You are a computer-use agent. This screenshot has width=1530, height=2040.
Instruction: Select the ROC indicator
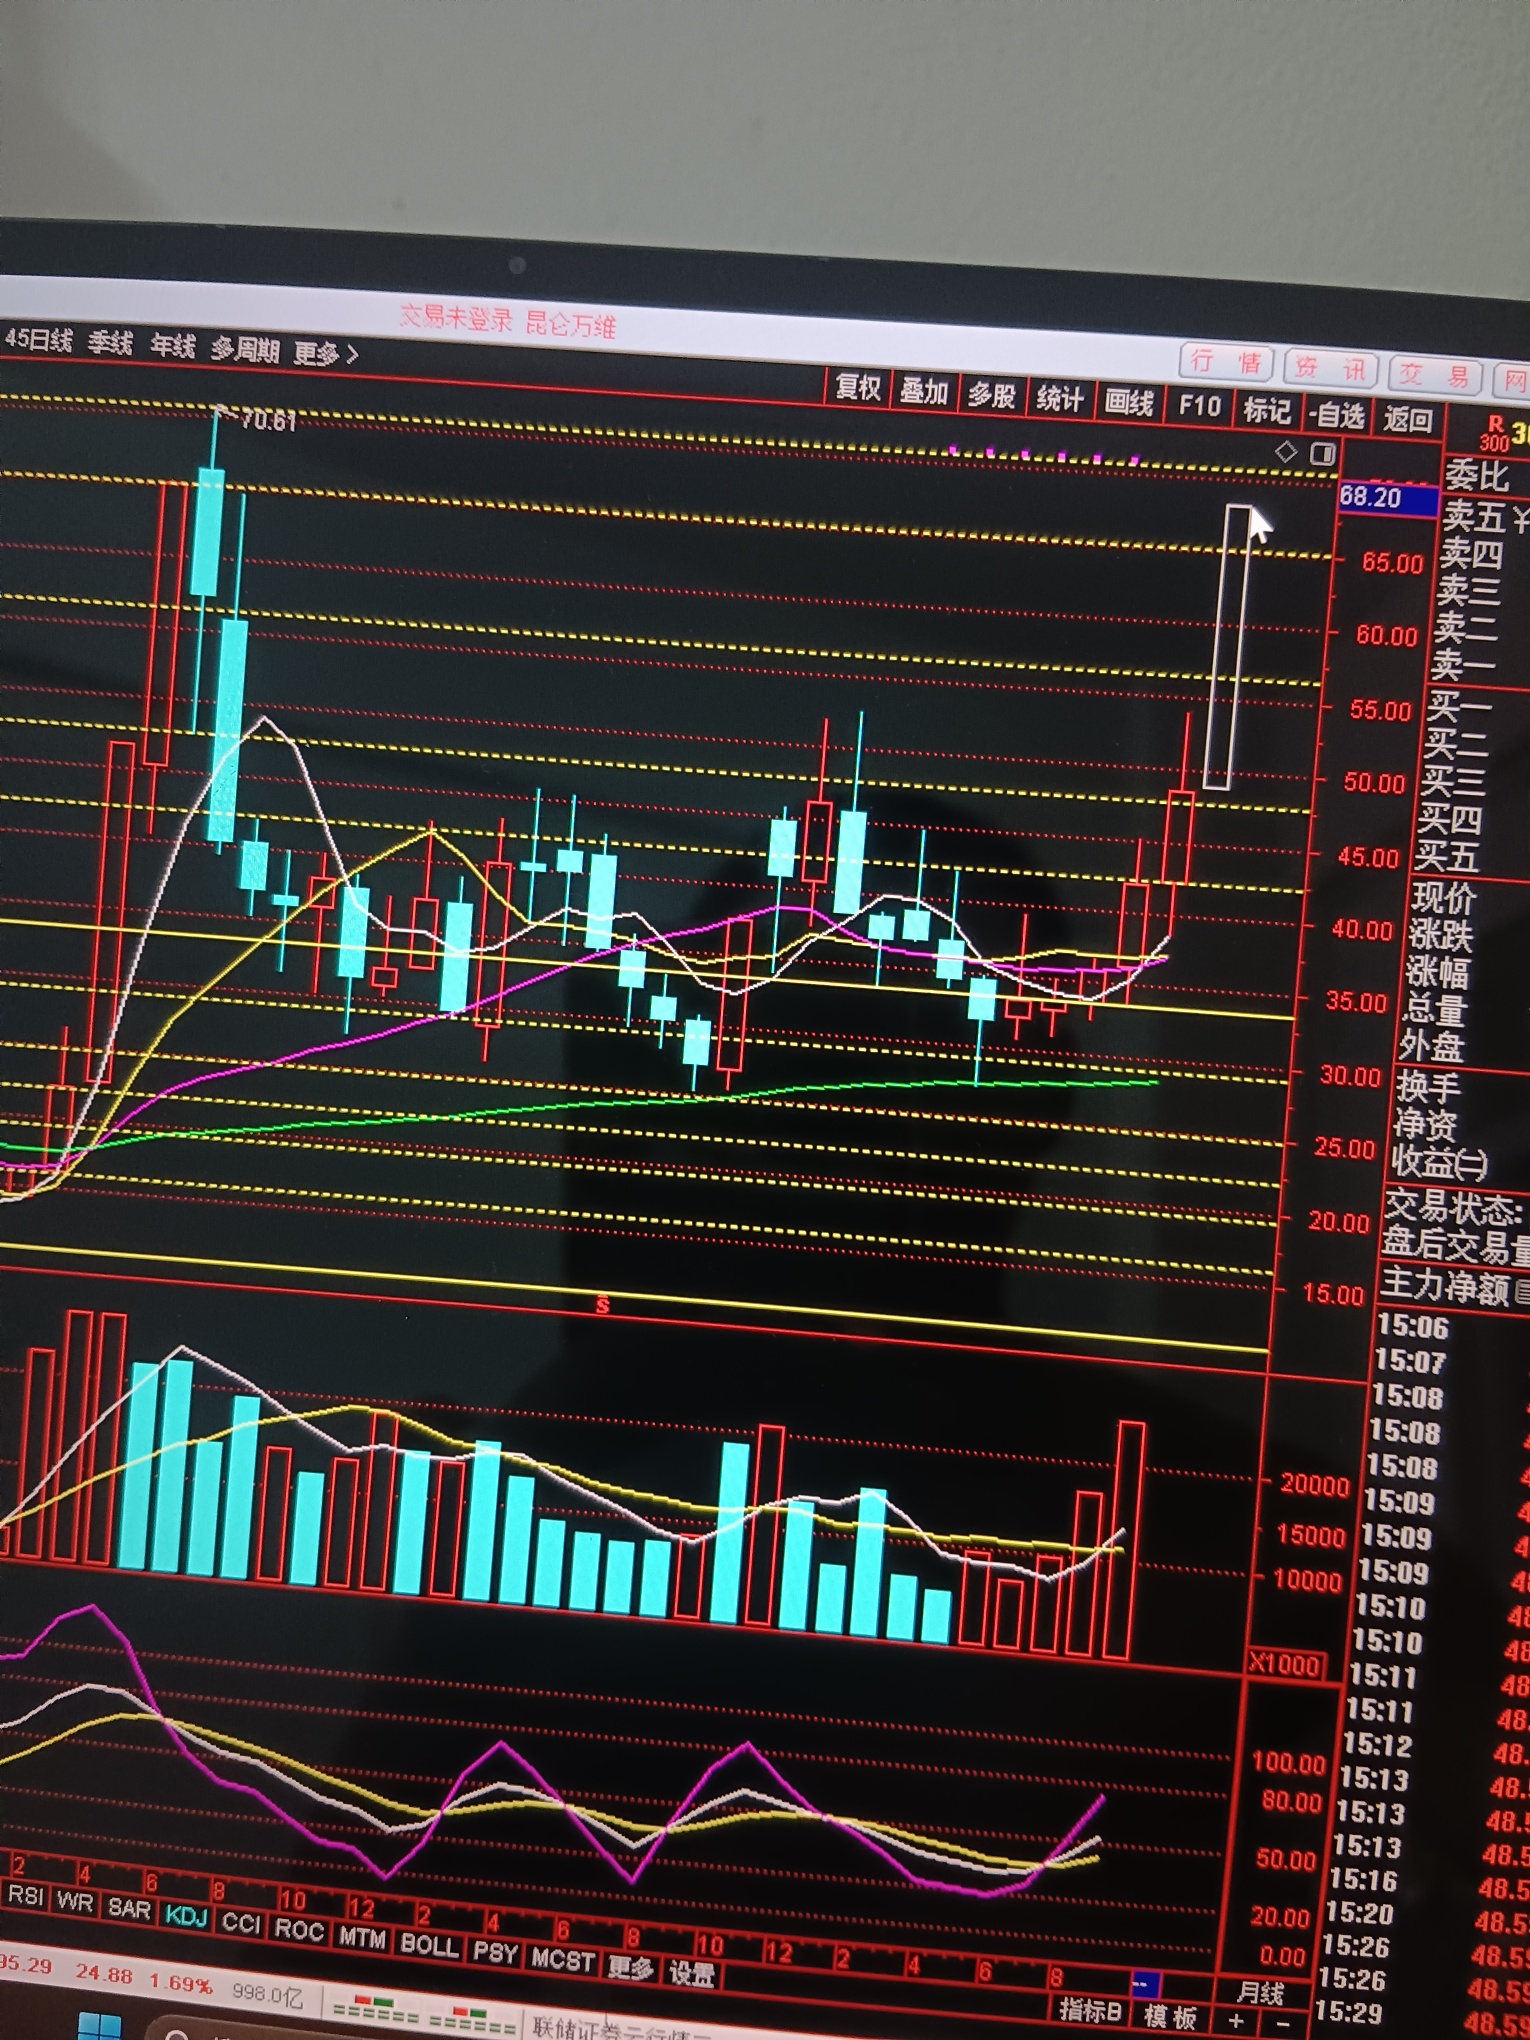(299, 1929)
